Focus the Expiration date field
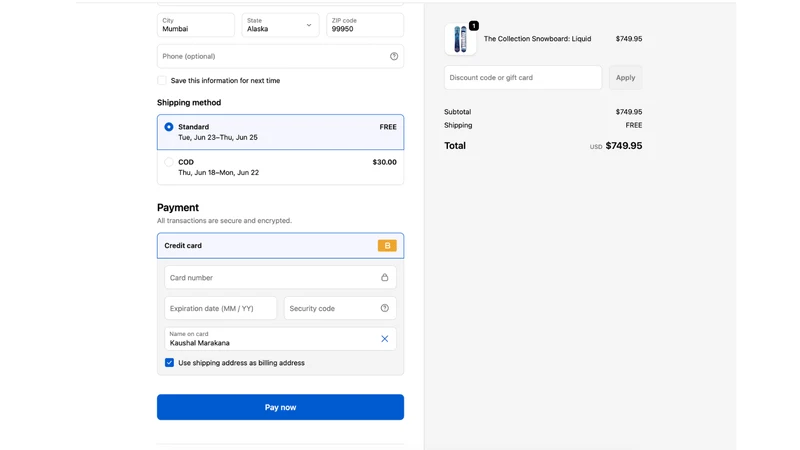The image size is (800, 450). pyautogui.click(x=220, y=308)
